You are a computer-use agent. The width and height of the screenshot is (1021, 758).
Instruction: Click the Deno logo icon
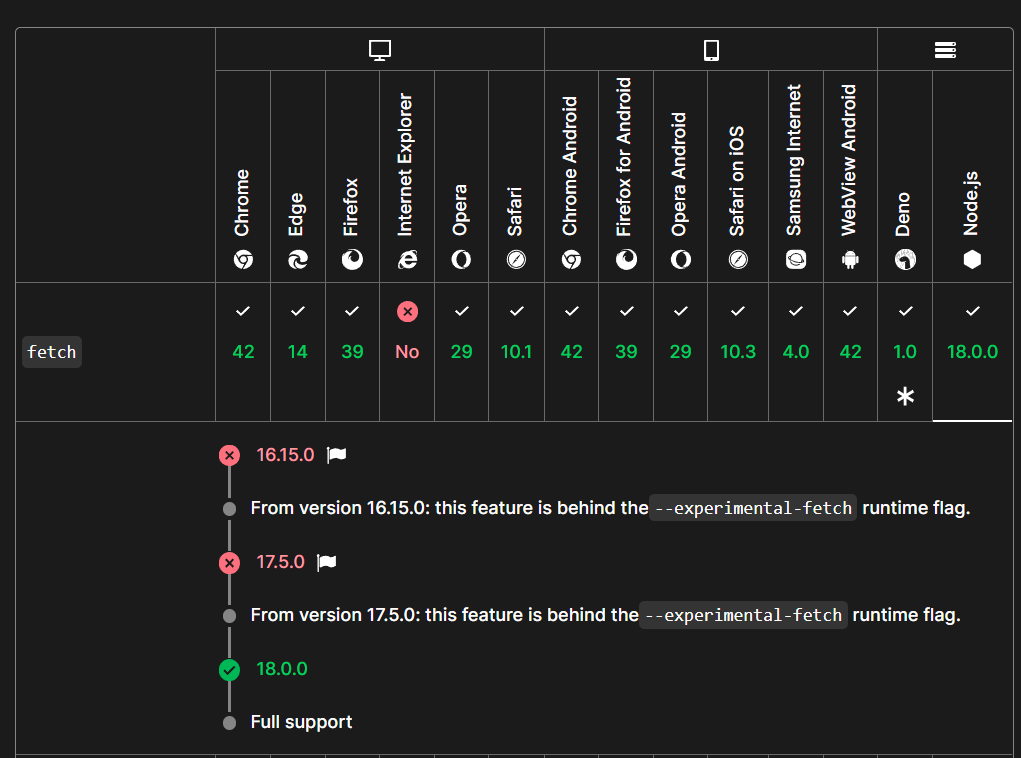pyautogui.click(x=905, y=260)
